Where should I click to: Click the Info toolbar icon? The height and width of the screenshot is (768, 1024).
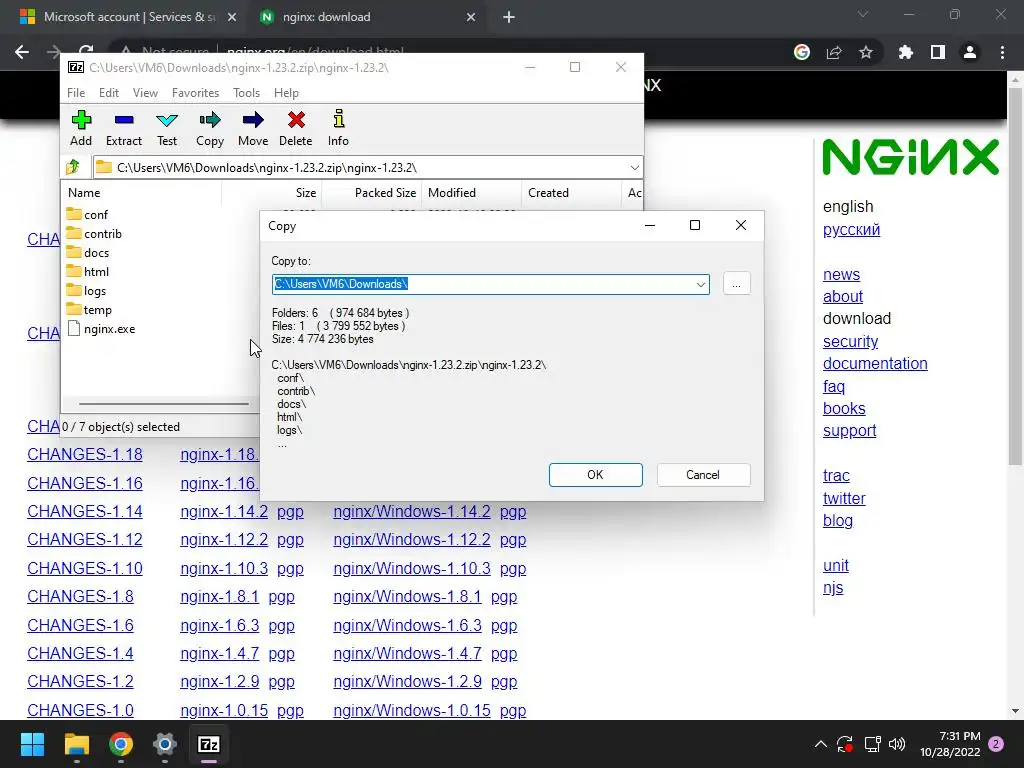coord(338,128)
